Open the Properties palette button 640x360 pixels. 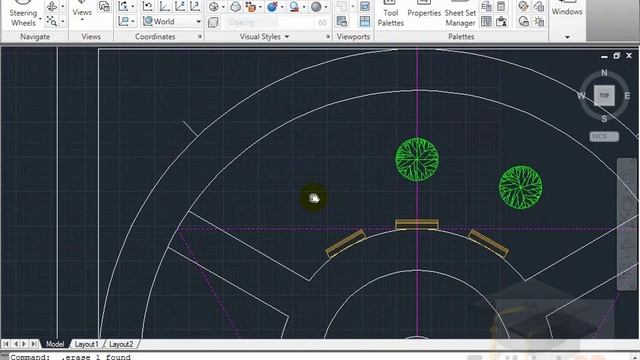coord(424,10)
